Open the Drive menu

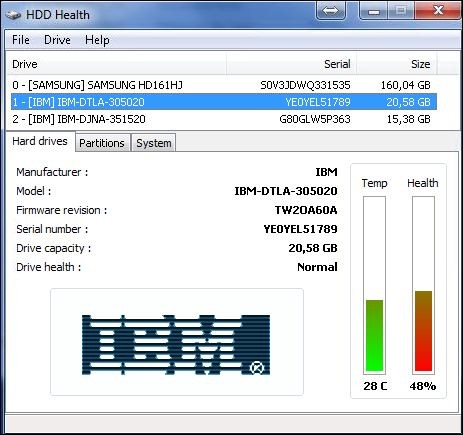point(57,40)
